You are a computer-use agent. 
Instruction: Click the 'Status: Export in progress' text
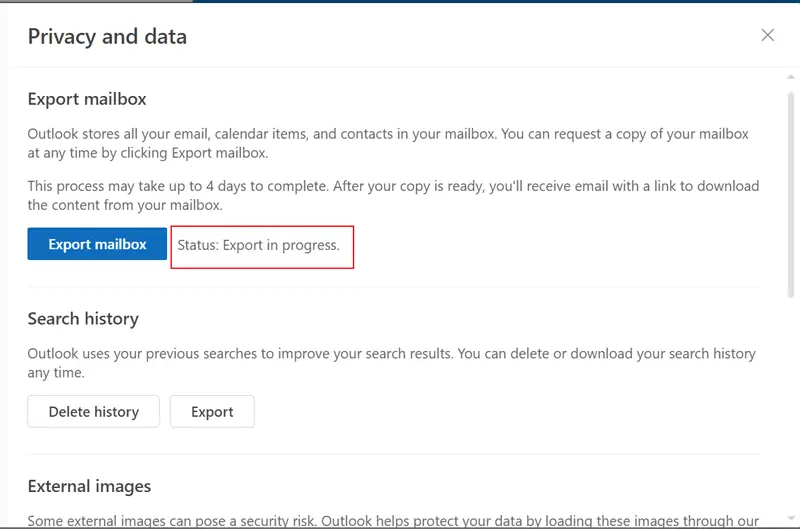tap(259, 245)
